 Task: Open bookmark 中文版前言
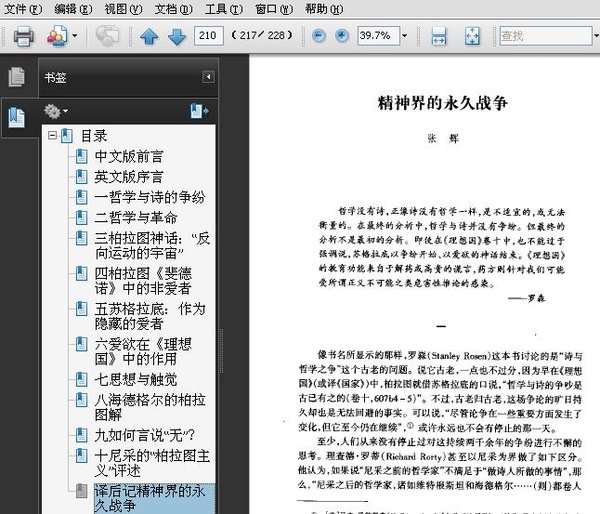(x=129, y=156)
